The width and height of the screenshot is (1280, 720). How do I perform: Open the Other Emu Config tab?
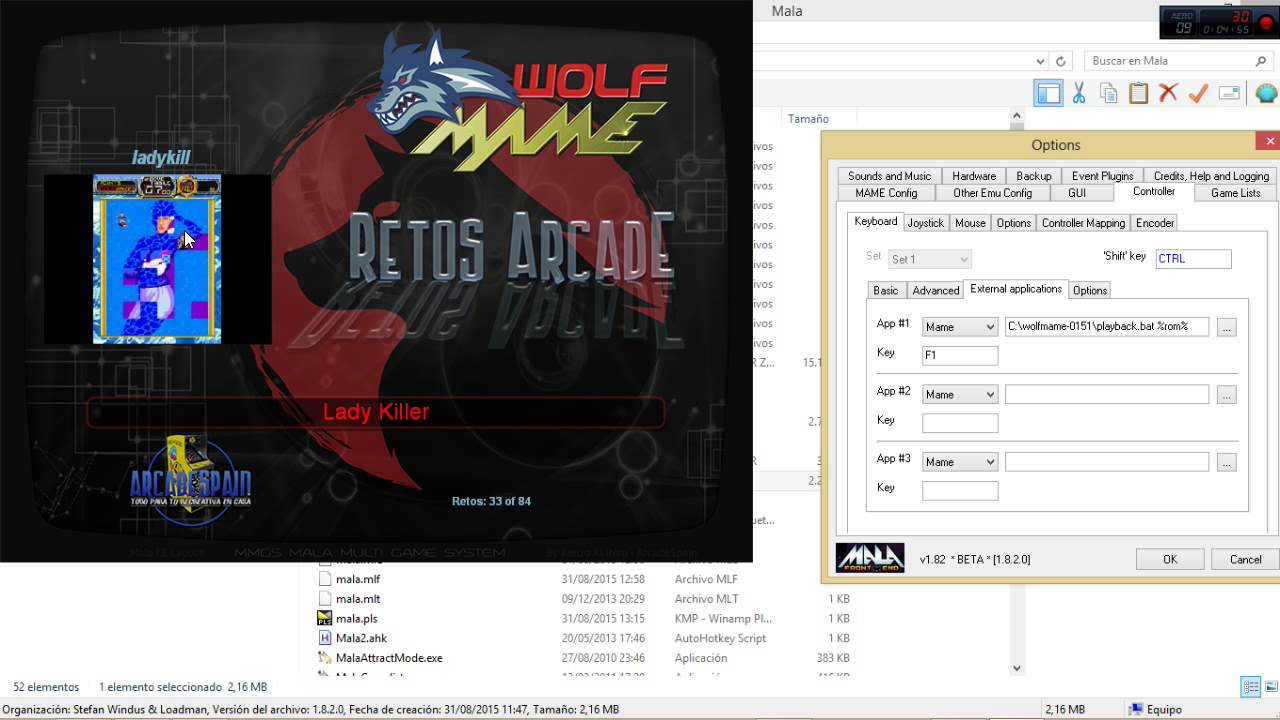coord(993,193)
